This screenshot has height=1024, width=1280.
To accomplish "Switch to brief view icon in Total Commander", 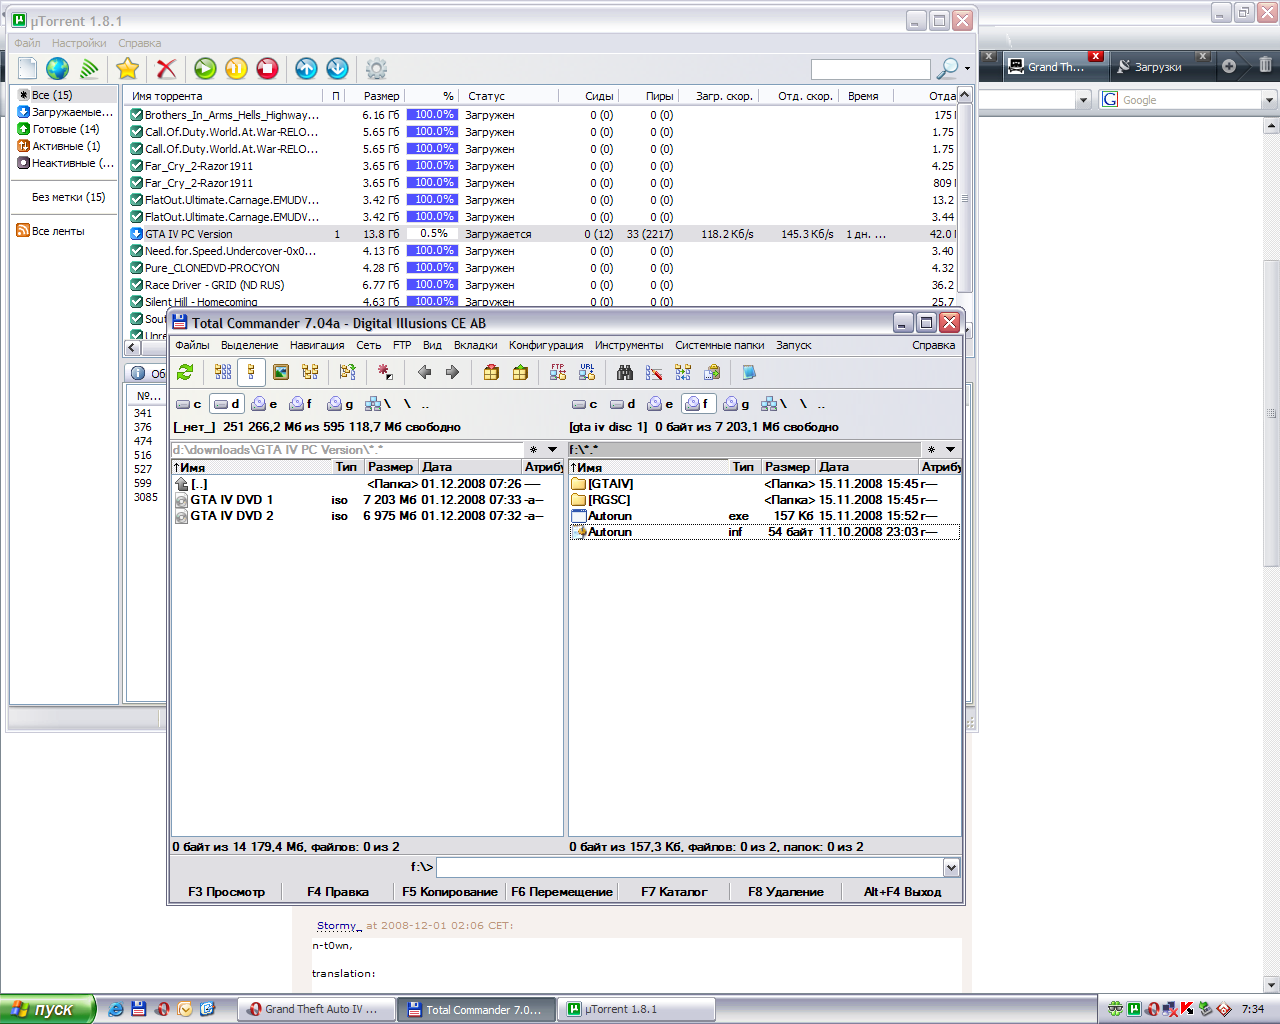I will (223, 372).
